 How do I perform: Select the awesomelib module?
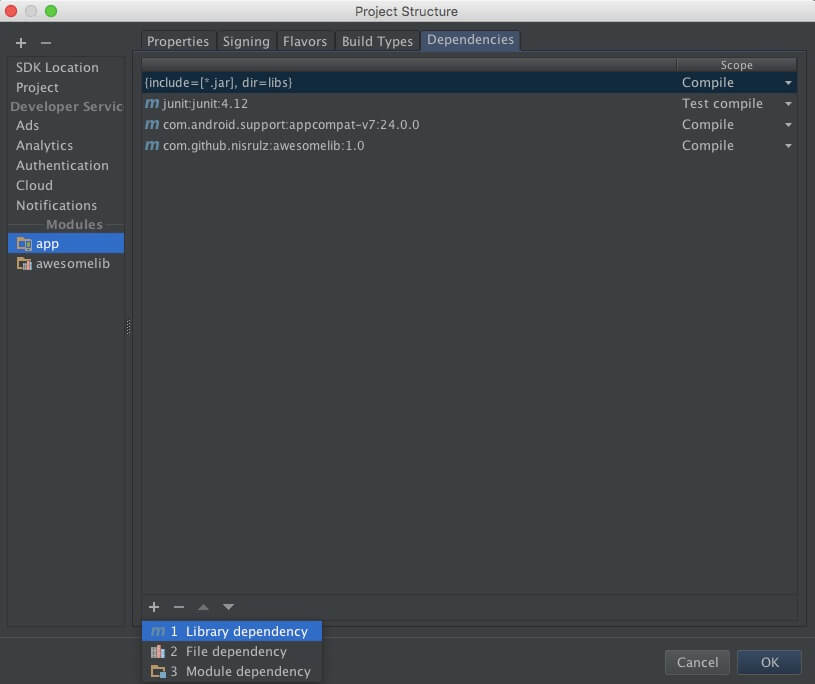(72, 264)
